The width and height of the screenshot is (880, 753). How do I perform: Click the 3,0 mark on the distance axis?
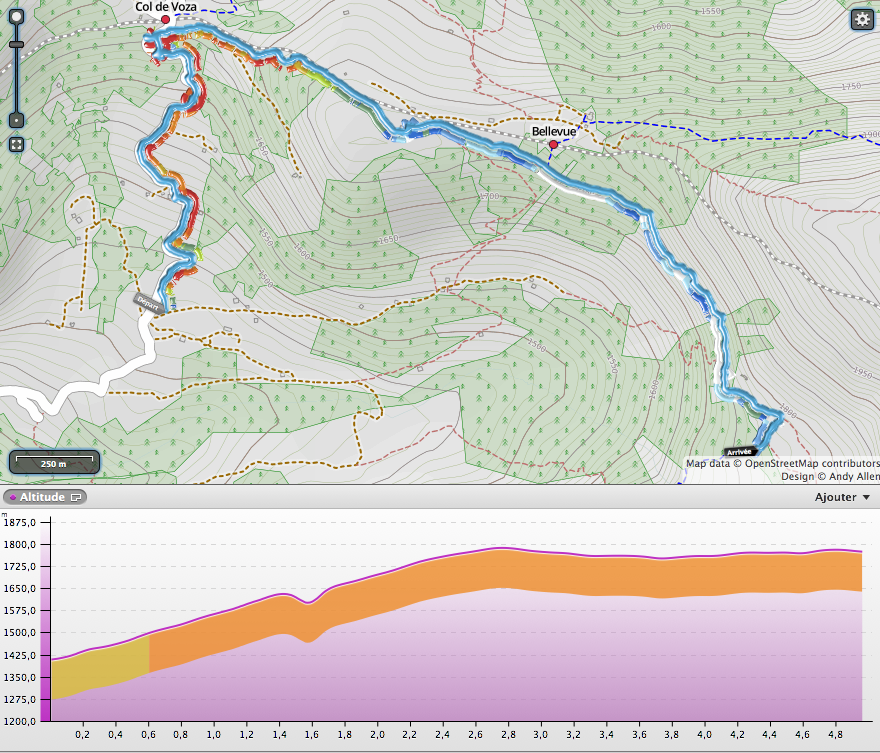click(x=541, y=734)
